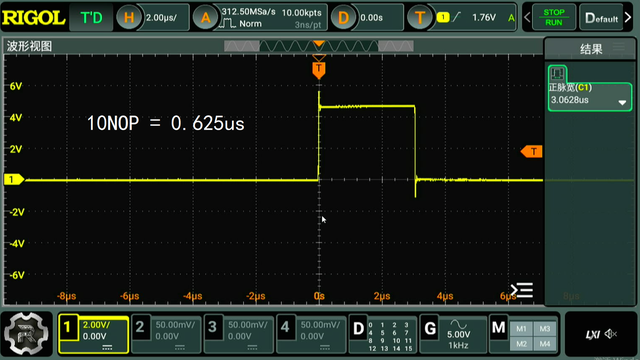640x360 pixels.
Task: Expand the positive pulse width measurement dropdown
Action: pyautogui.click(x=622, y=102)
